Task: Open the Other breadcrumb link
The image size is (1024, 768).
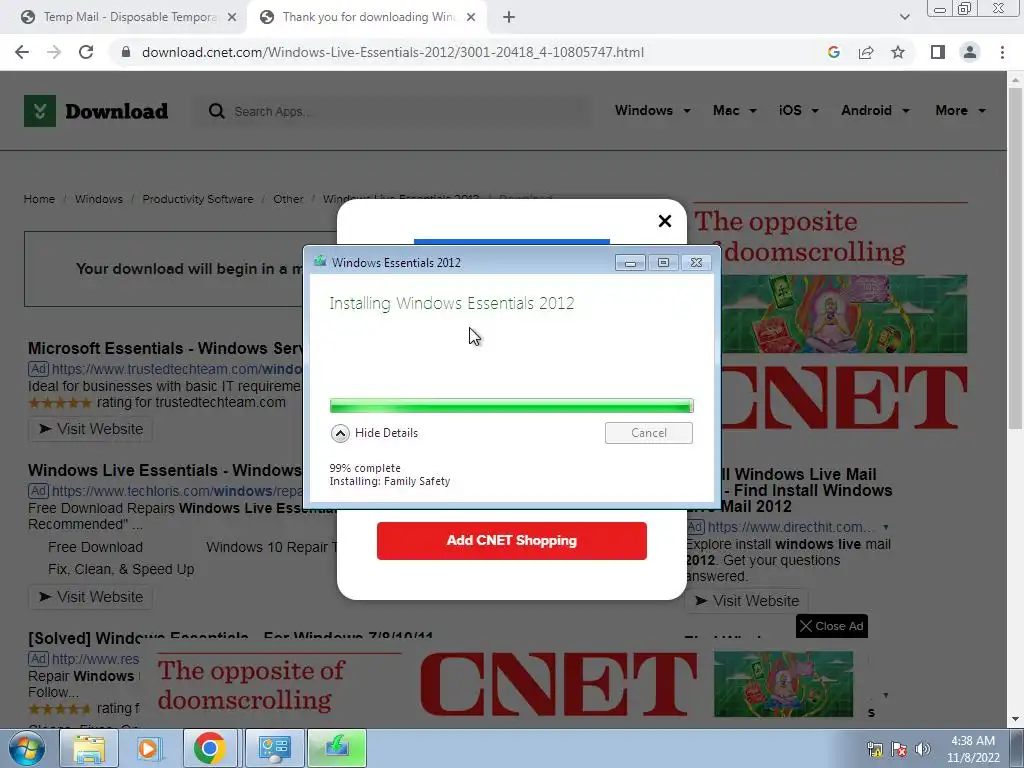Action: click(x=288, y=199)
